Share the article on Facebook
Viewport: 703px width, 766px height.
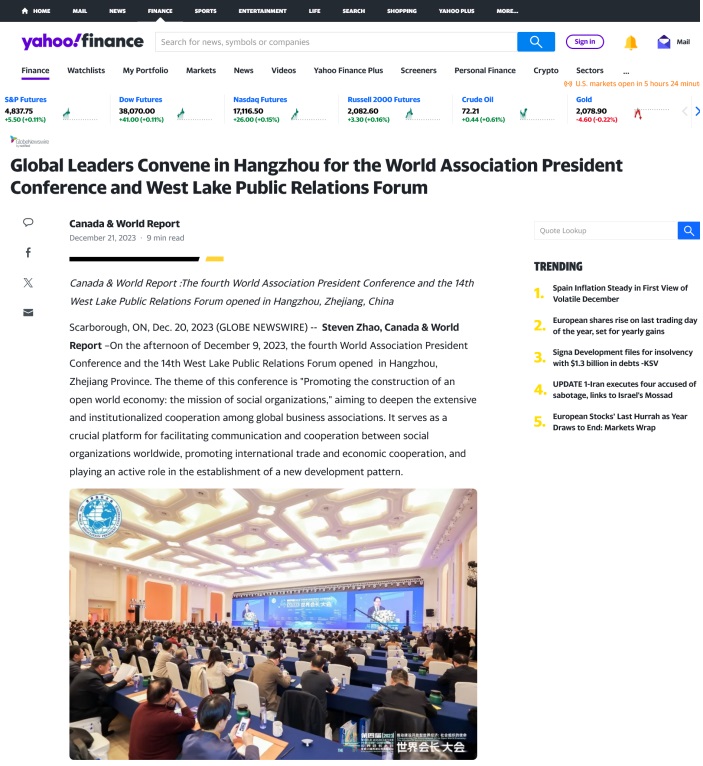point(28,253)
